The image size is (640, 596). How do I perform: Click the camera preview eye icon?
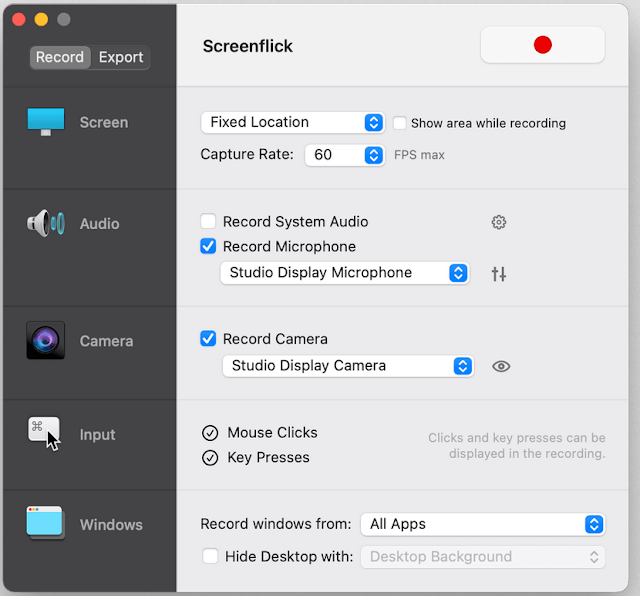tap(501, 366)
